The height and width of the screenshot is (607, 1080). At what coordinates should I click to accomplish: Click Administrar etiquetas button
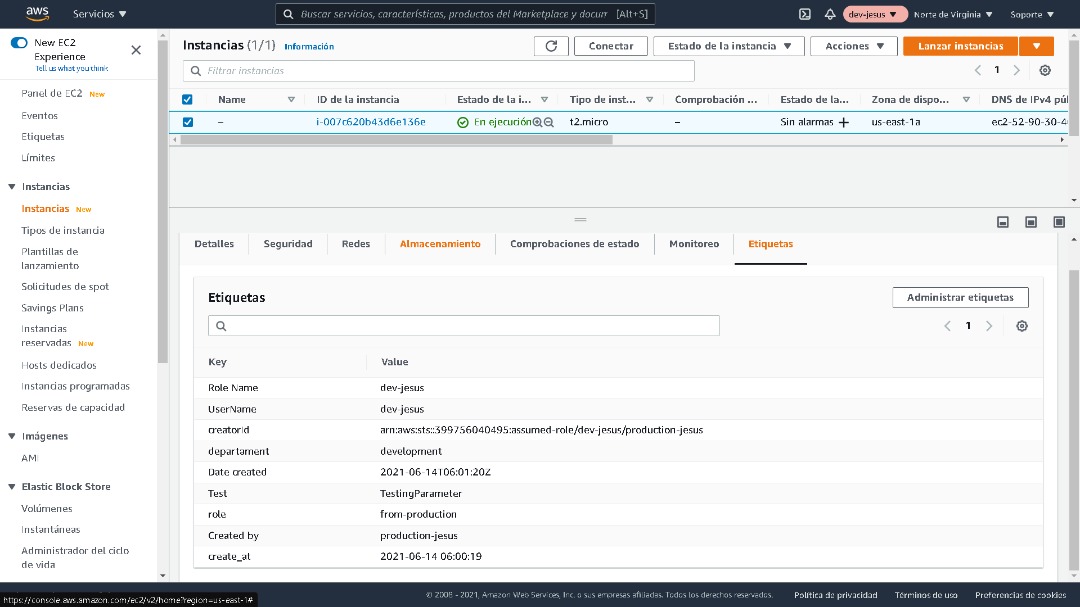point(960,298)
